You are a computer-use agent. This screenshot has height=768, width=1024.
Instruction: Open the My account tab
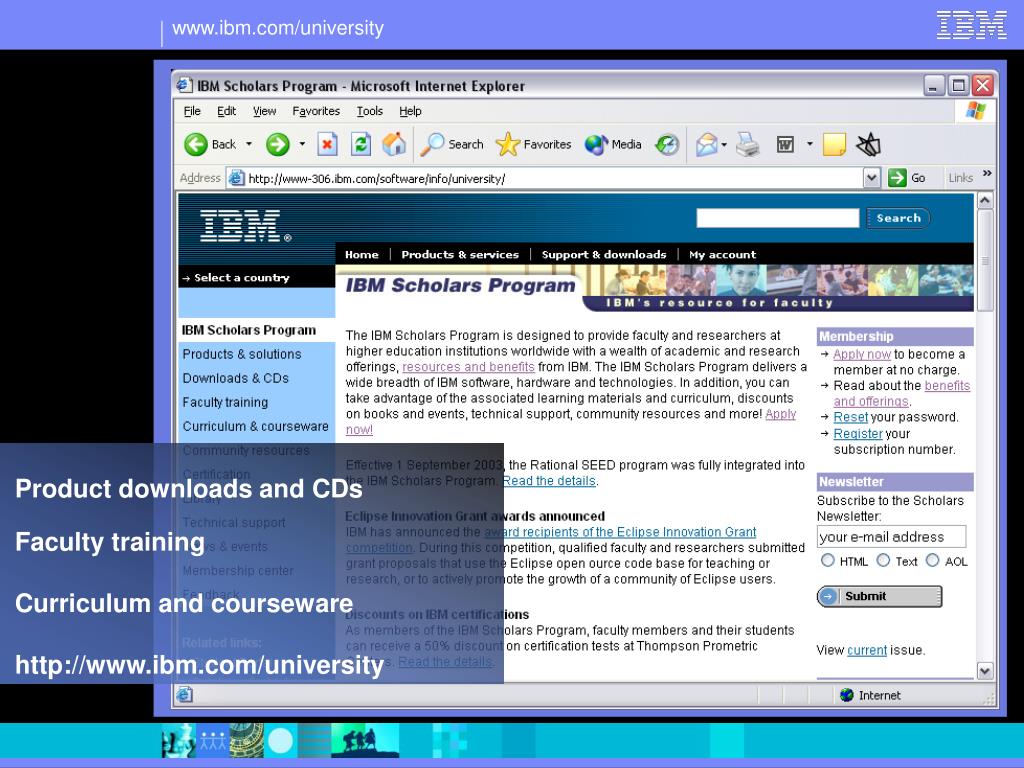coord(722,254)
